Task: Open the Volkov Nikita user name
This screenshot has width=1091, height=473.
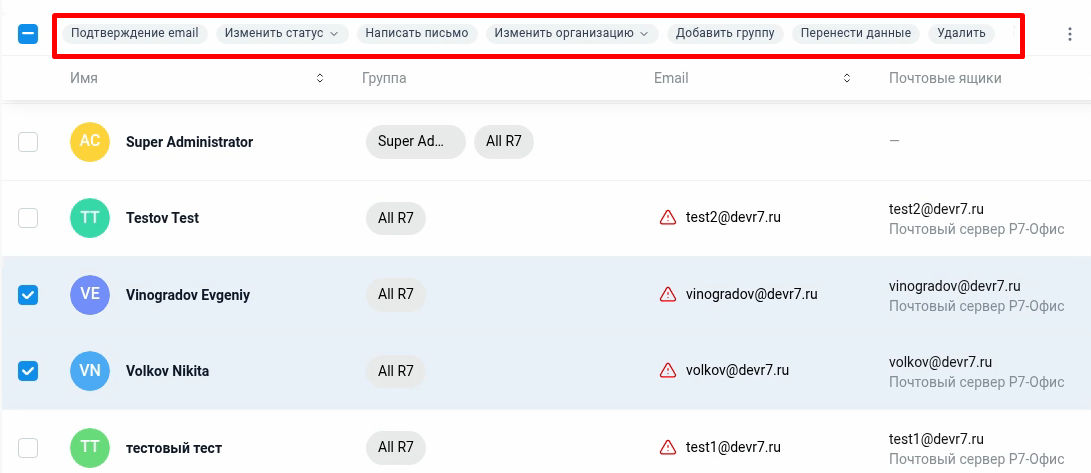Action: pyautogui.click(x=168, y=371)
